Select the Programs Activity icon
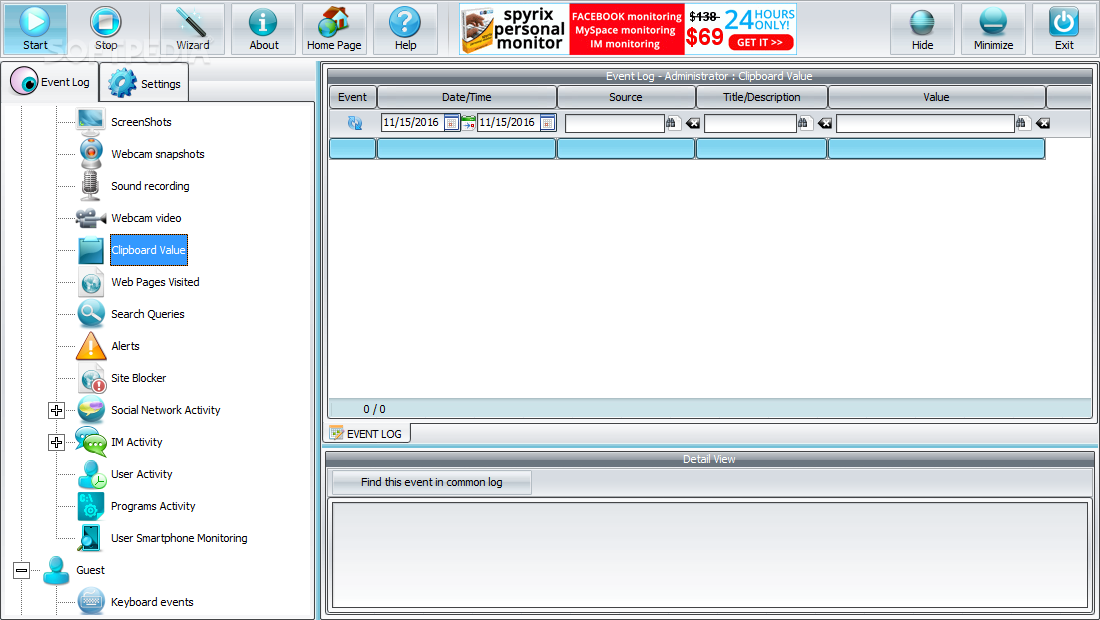 coord(91,506)
